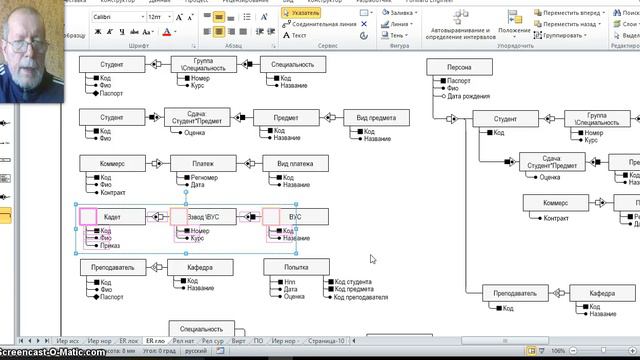The image size is (640, 360).
Task: Open Шрифт group dialog launcher
Action: tap(193, 46)
